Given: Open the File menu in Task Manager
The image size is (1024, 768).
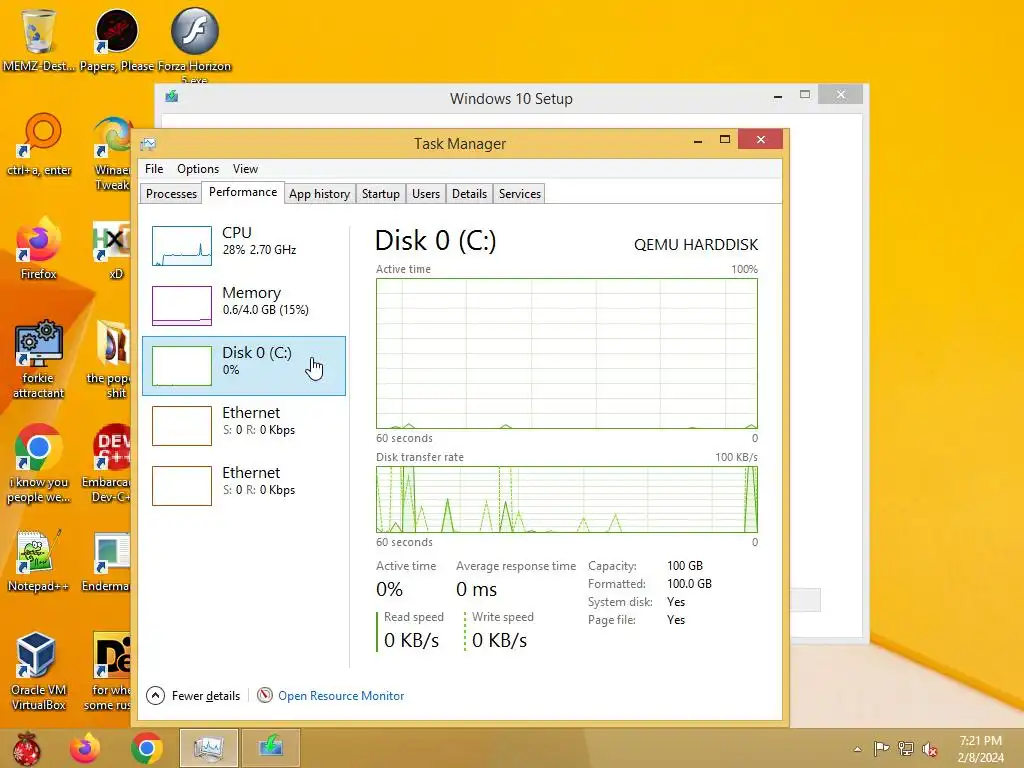Looking at the screenshot, I should [x=154, y=168].
